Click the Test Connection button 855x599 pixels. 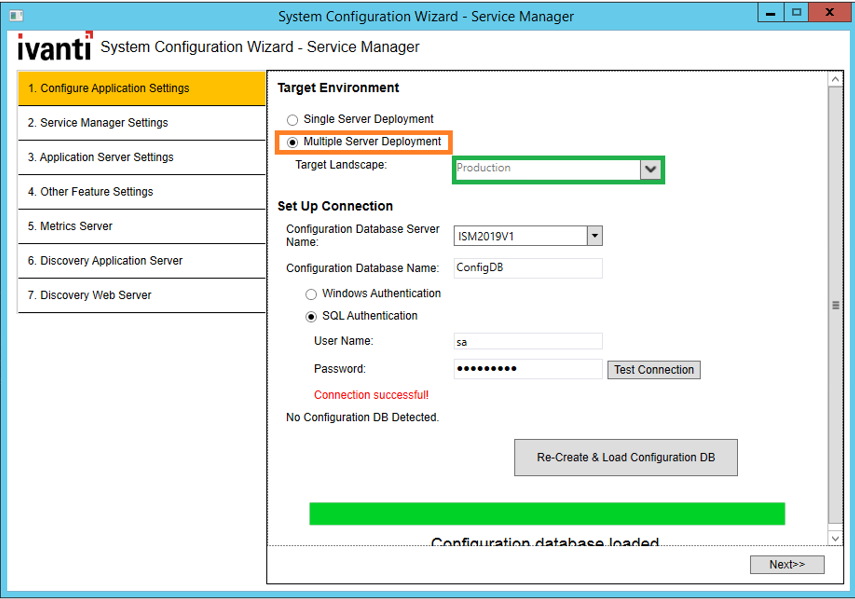[x=653, y=370]
